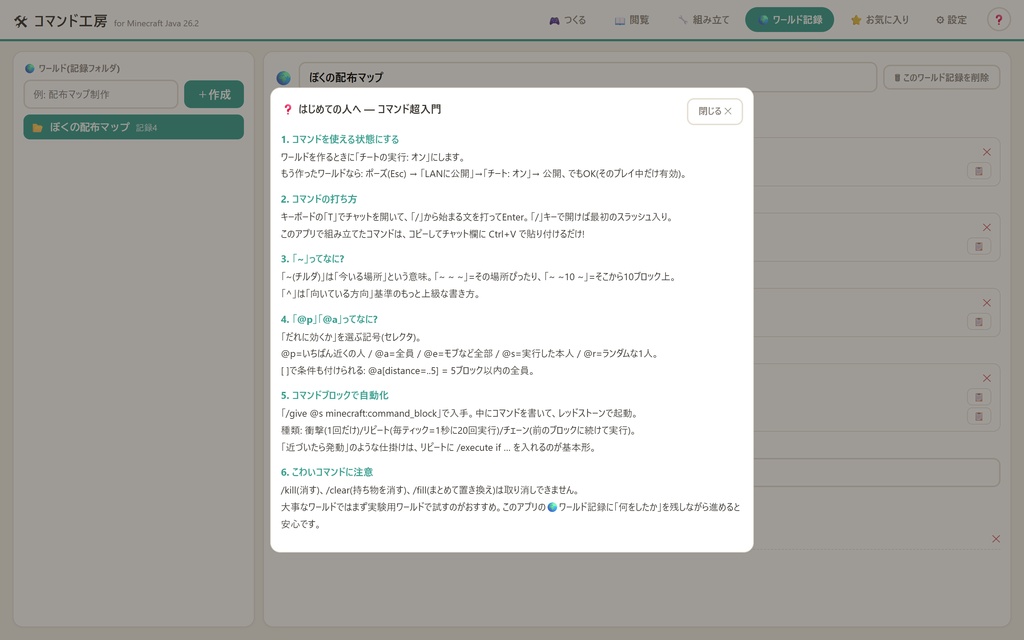Click the line starting /kill(消す)
The image size is (1024, 640).
[x=430, y=489]
